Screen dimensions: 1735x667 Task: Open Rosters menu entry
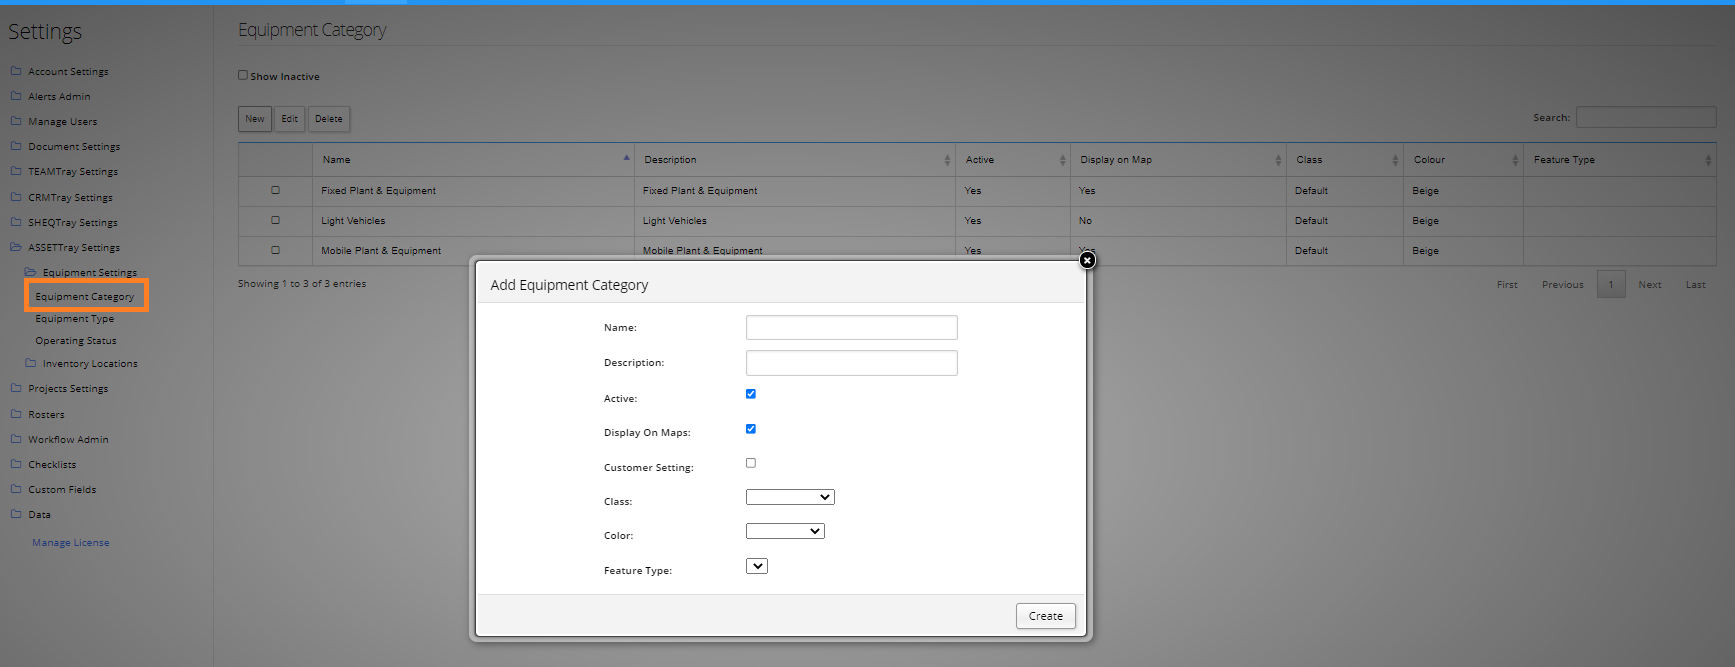point(46,415)
